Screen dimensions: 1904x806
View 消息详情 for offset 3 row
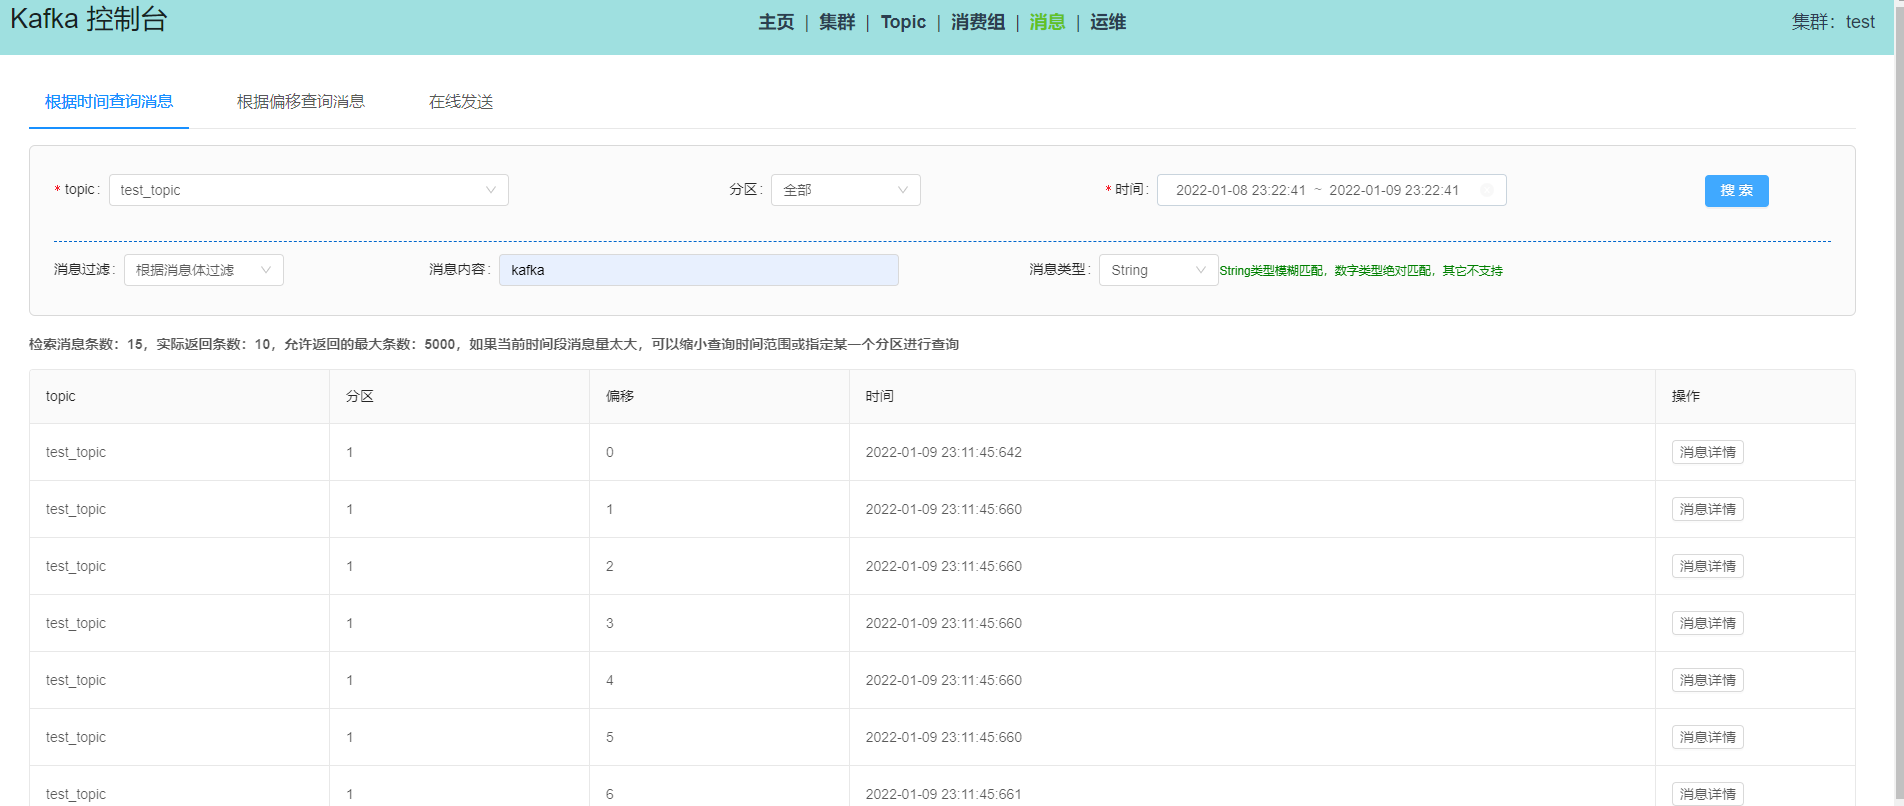[1707, 623]
